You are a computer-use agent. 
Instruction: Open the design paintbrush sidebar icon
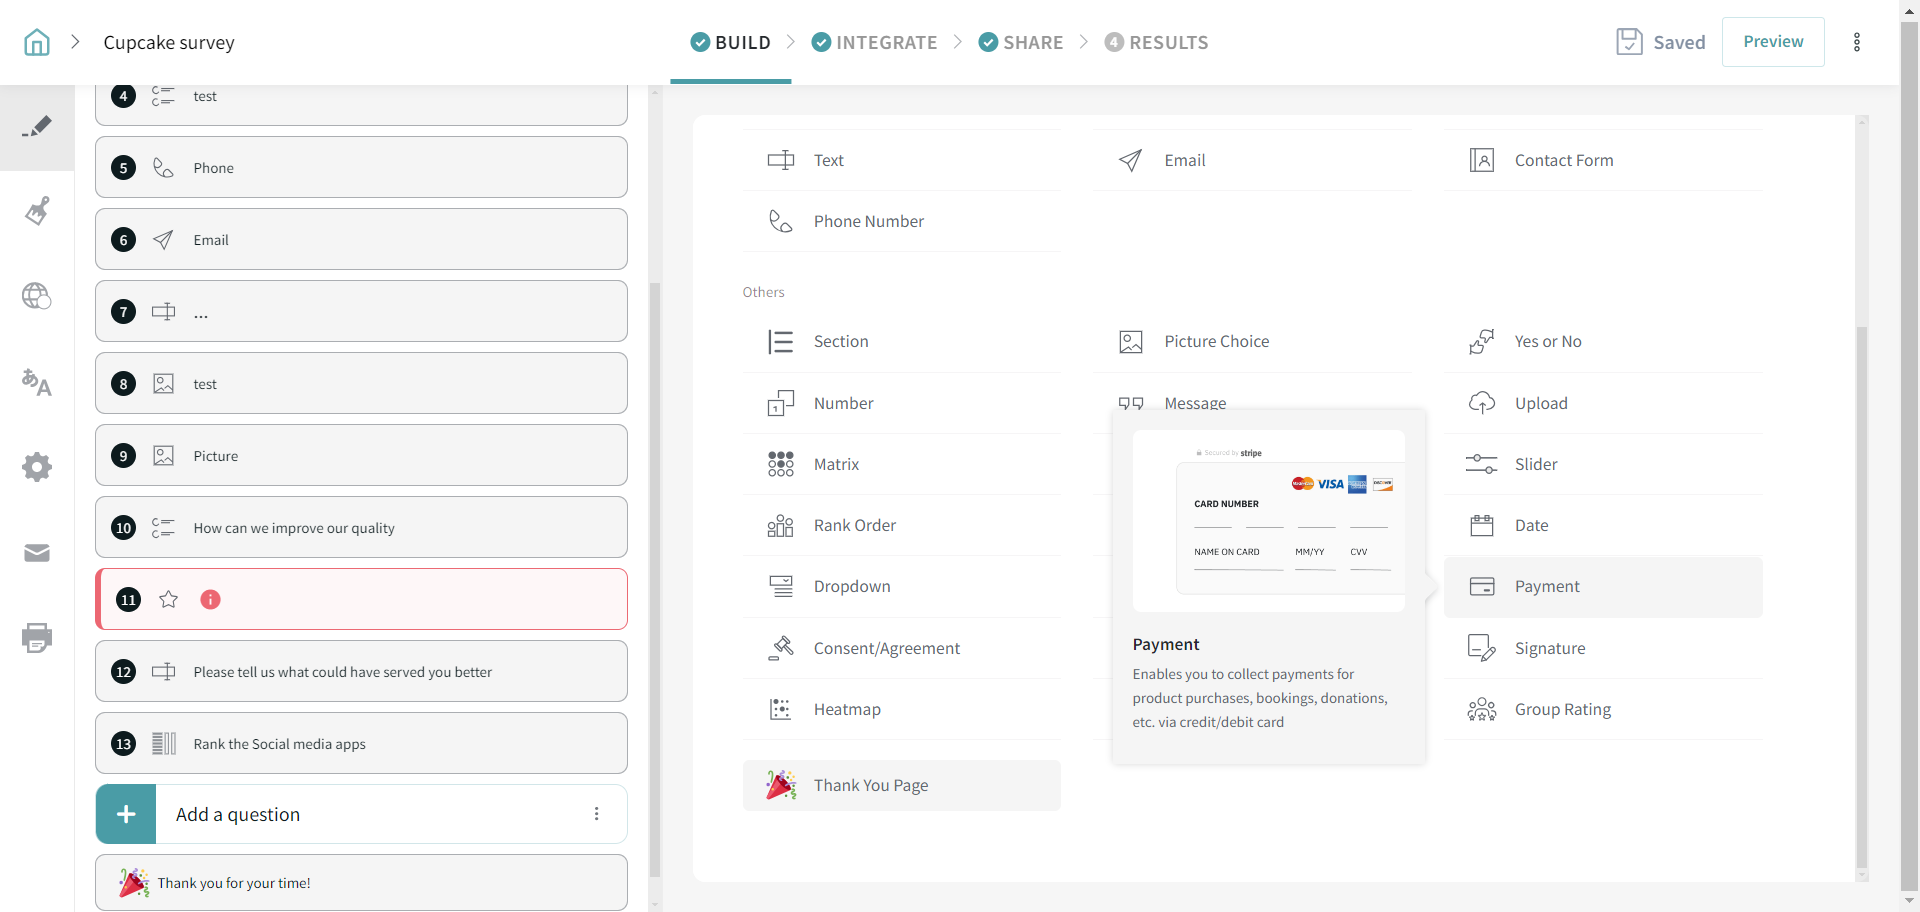coord(37,211)
